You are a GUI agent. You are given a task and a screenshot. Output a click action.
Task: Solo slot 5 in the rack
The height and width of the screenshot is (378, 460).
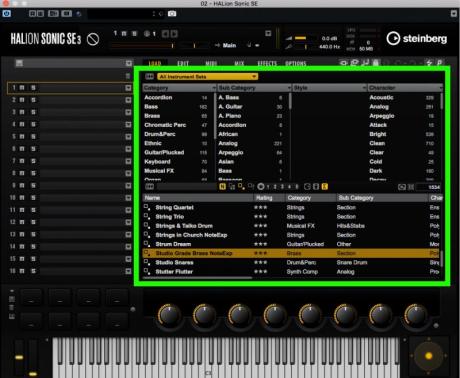[x=33, y=137]
